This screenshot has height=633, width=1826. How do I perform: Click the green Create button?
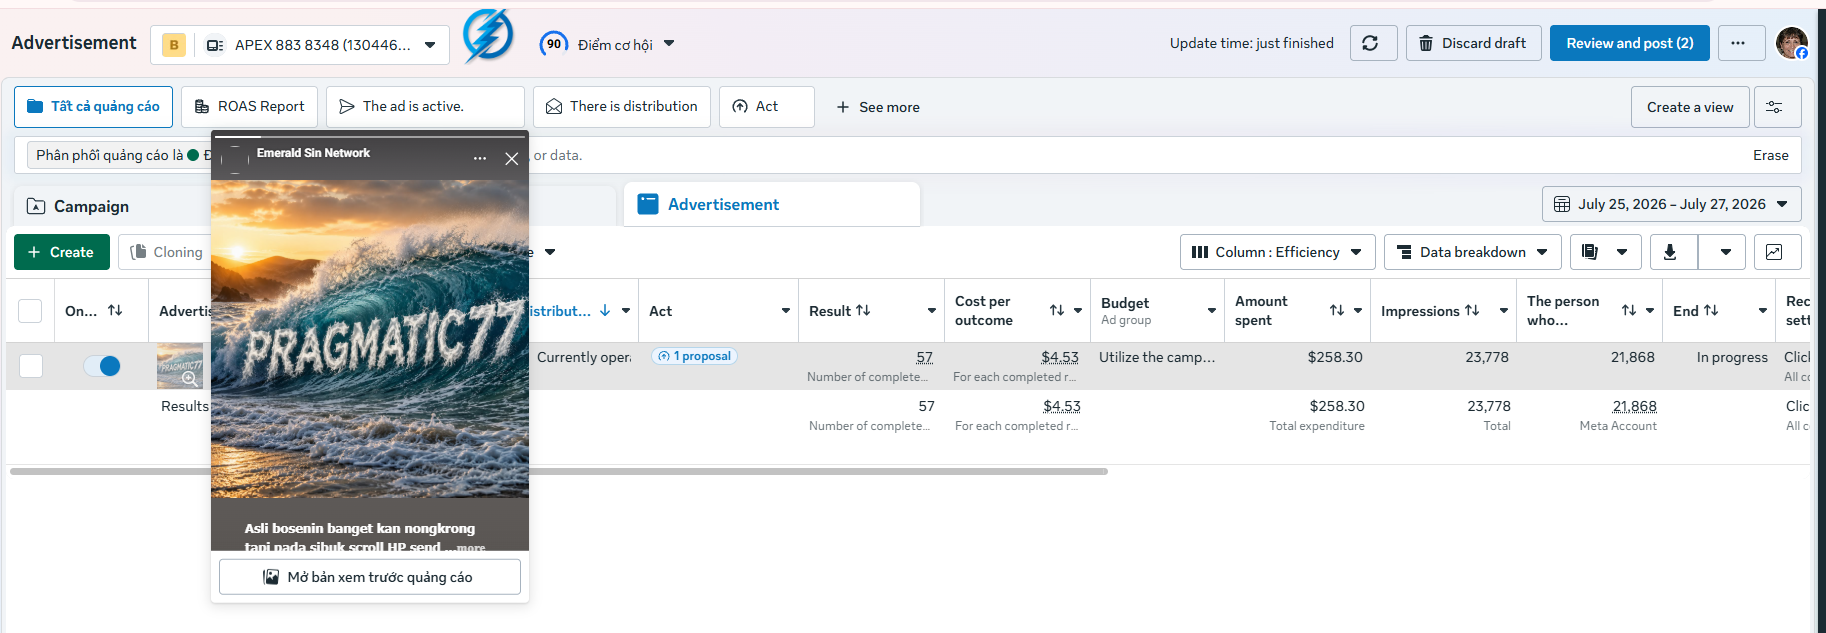coord(61,252)
